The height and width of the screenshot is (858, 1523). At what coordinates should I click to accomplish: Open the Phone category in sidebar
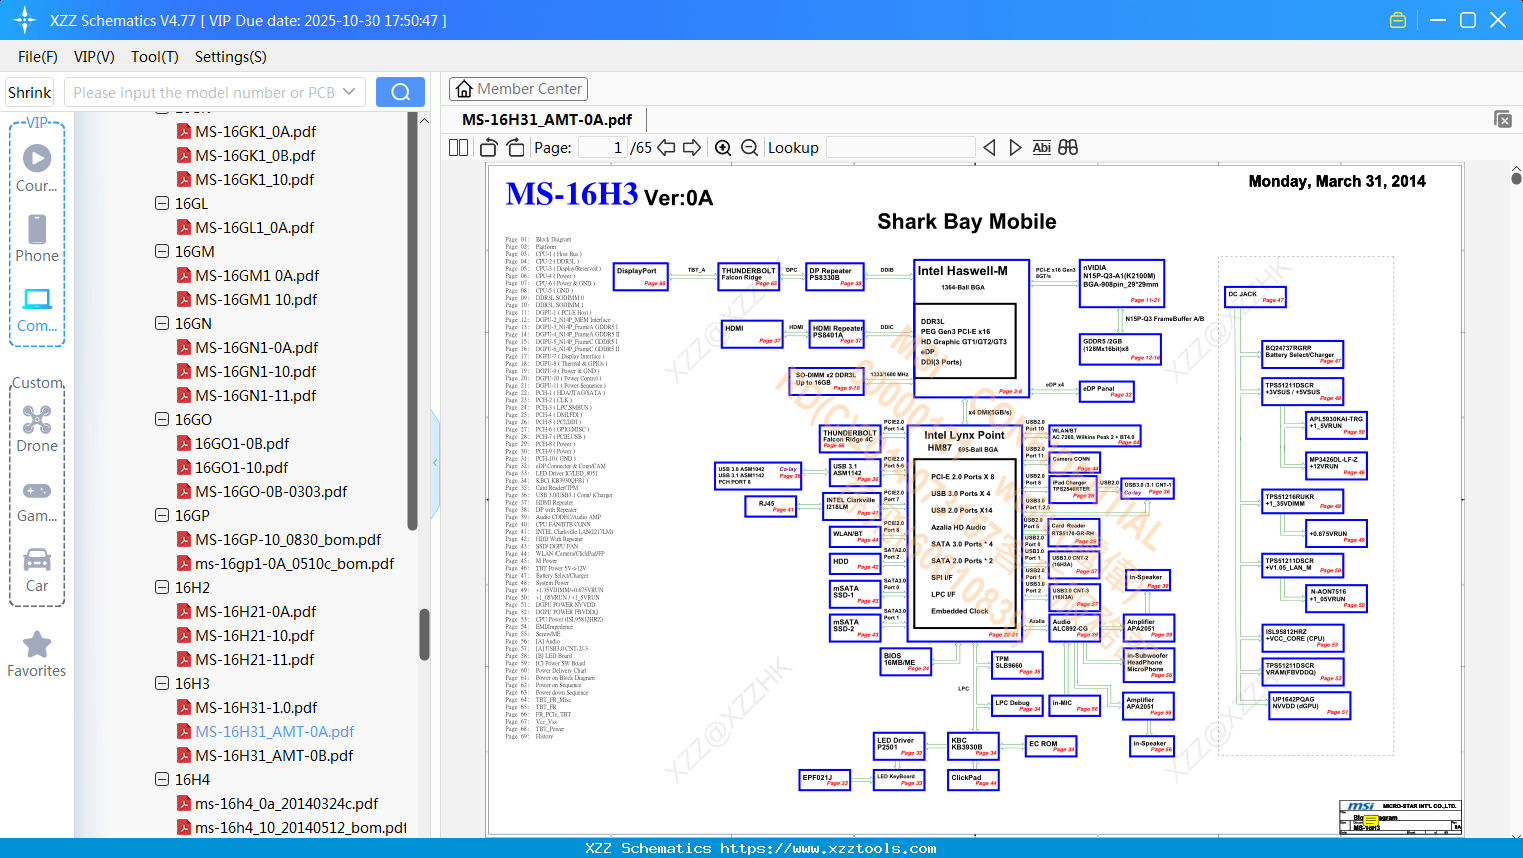[x=37, y=238]
